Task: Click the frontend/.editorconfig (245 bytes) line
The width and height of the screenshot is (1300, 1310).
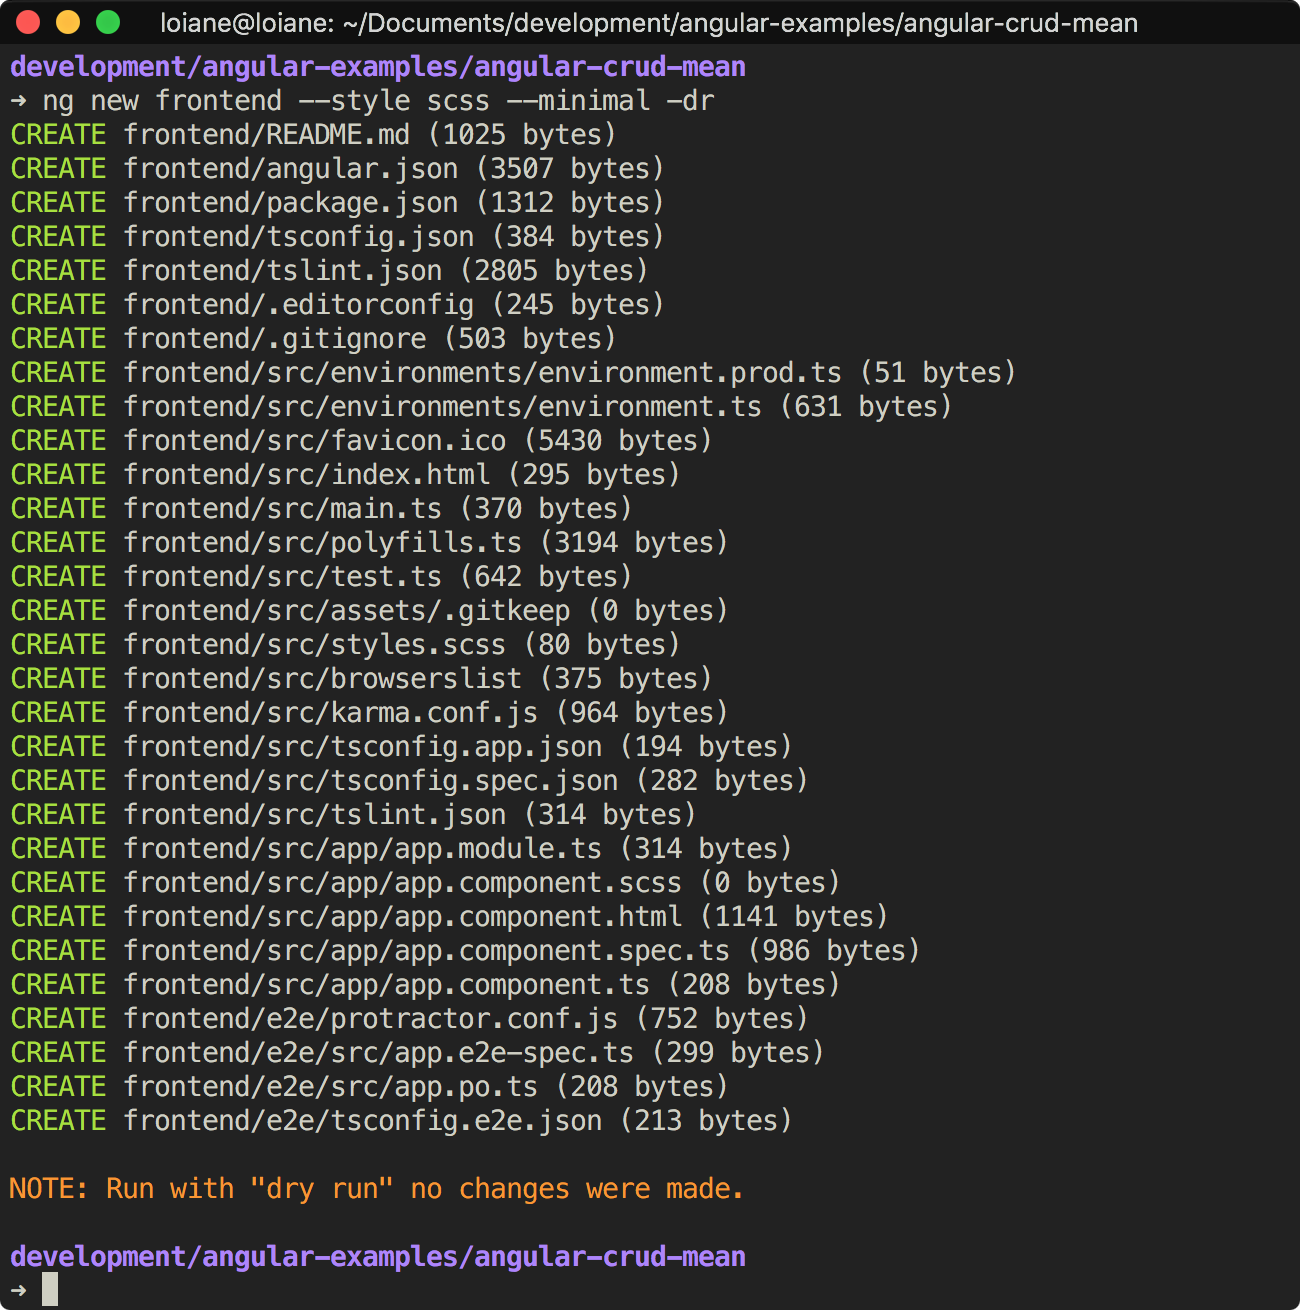Action: (x=337, y=305)
